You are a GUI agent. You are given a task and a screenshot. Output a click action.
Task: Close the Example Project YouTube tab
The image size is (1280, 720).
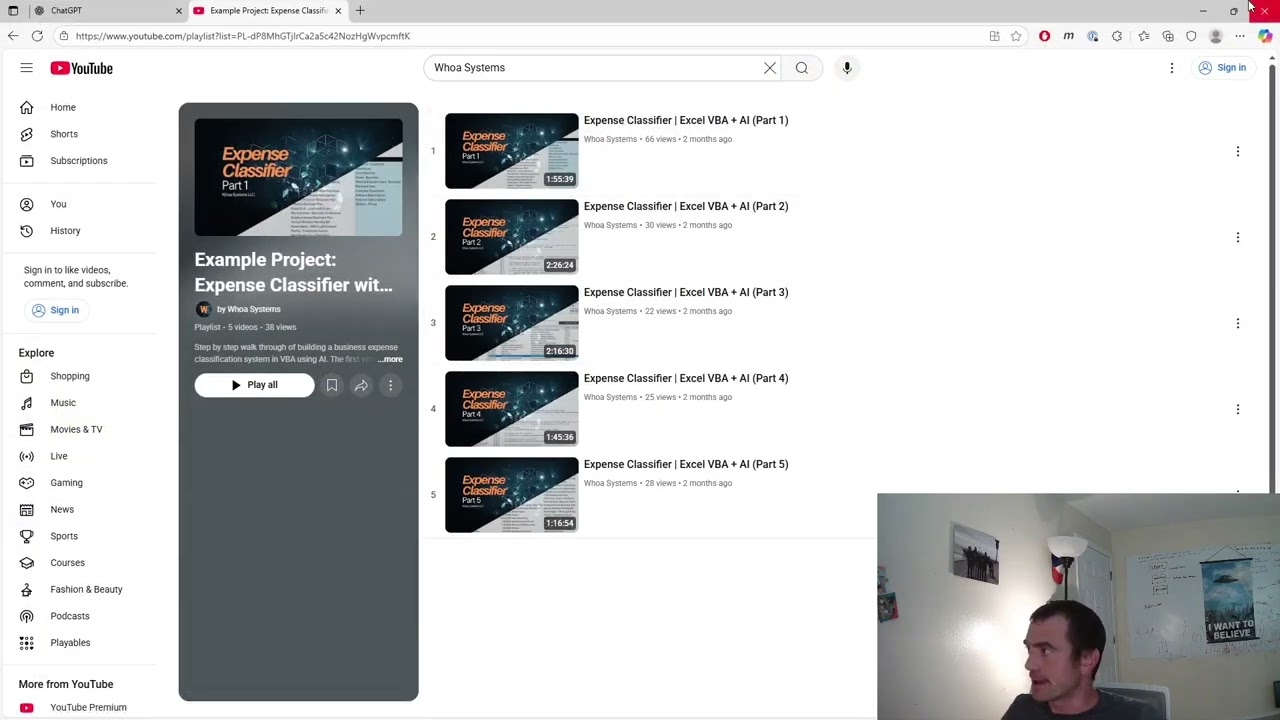click(x=338, y=11)
